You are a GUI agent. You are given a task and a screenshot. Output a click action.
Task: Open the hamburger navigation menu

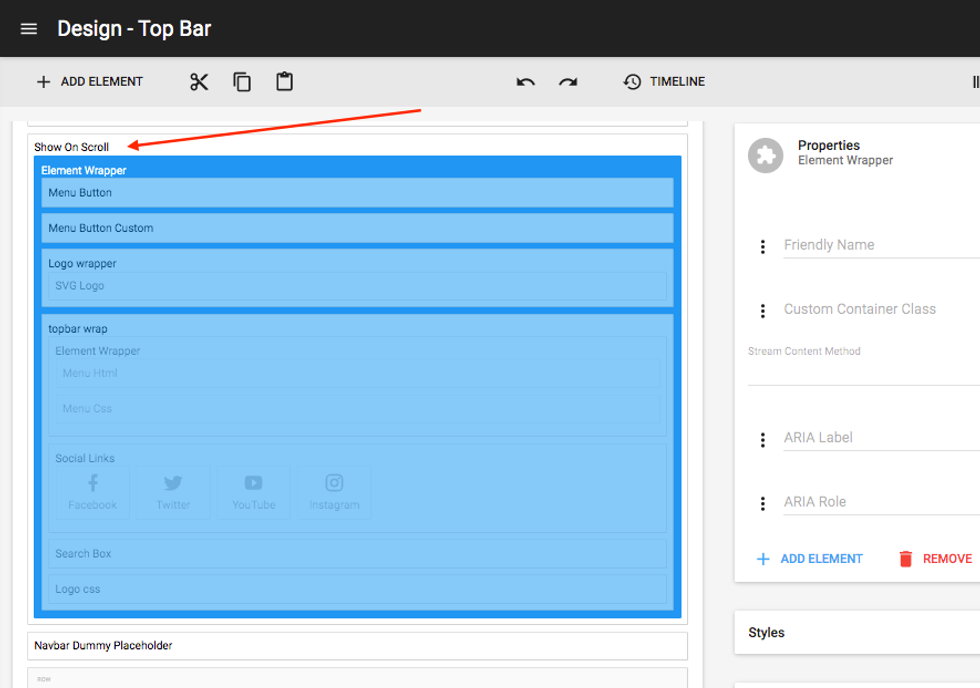click(29, 29)
